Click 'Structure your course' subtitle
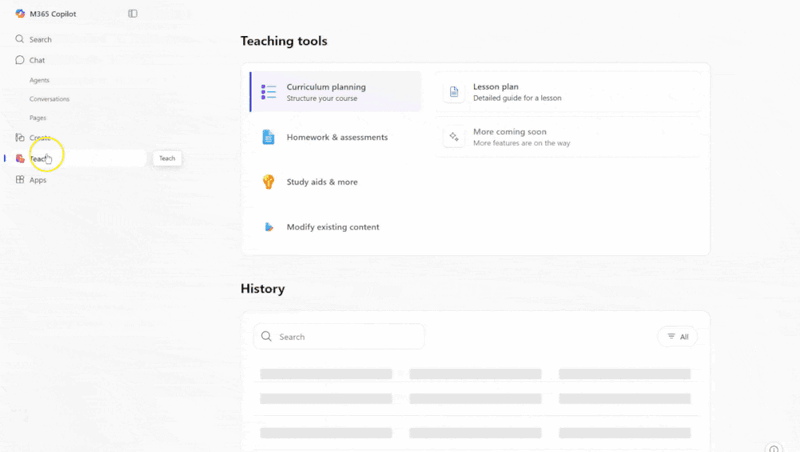 [x=322, y=98]
